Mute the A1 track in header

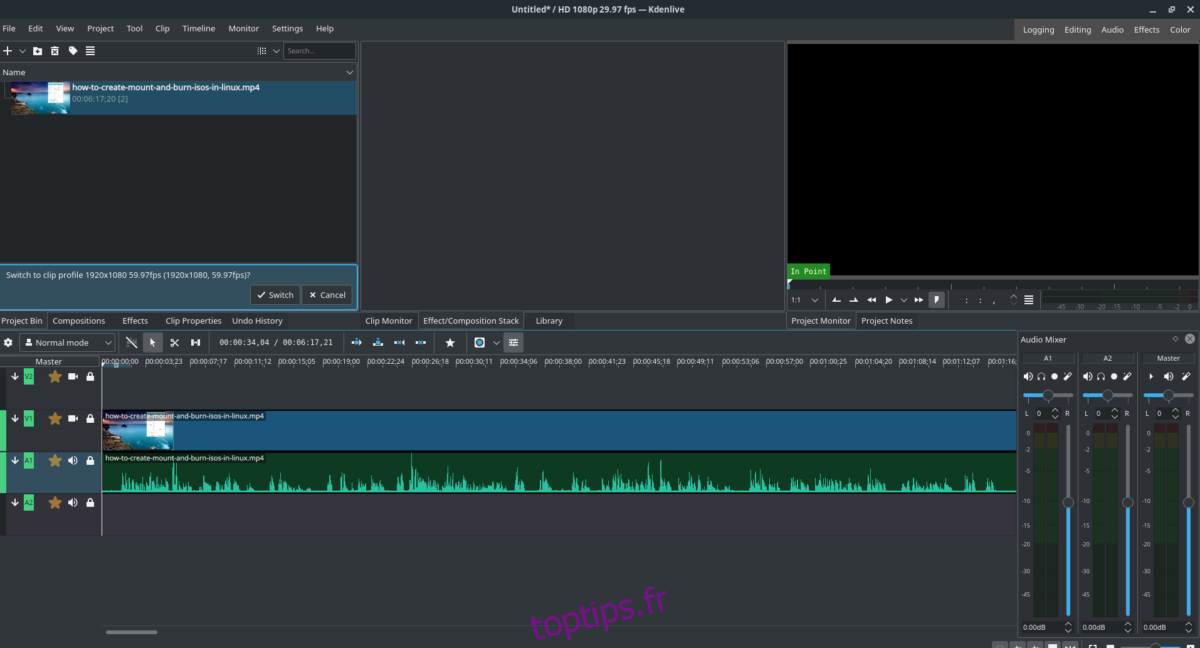coord(73,461)
